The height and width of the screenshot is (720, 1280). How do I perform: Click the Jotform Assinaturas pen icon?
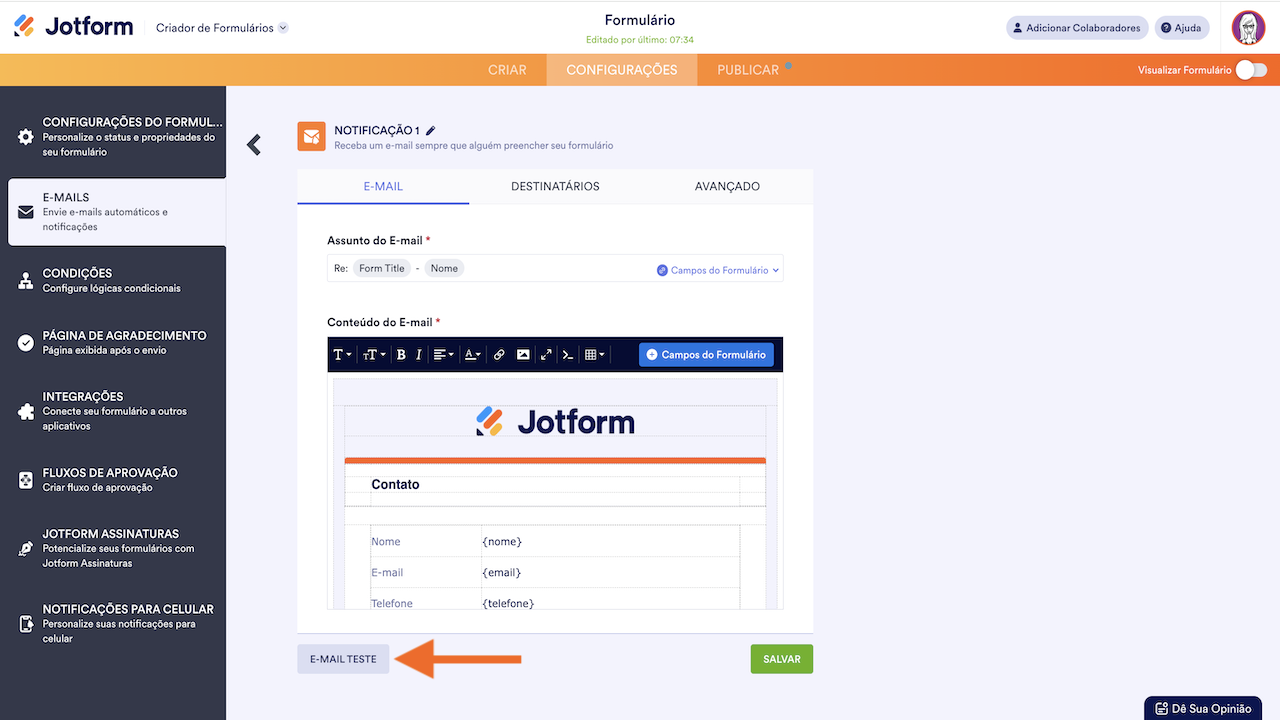[x=26, y=548]
